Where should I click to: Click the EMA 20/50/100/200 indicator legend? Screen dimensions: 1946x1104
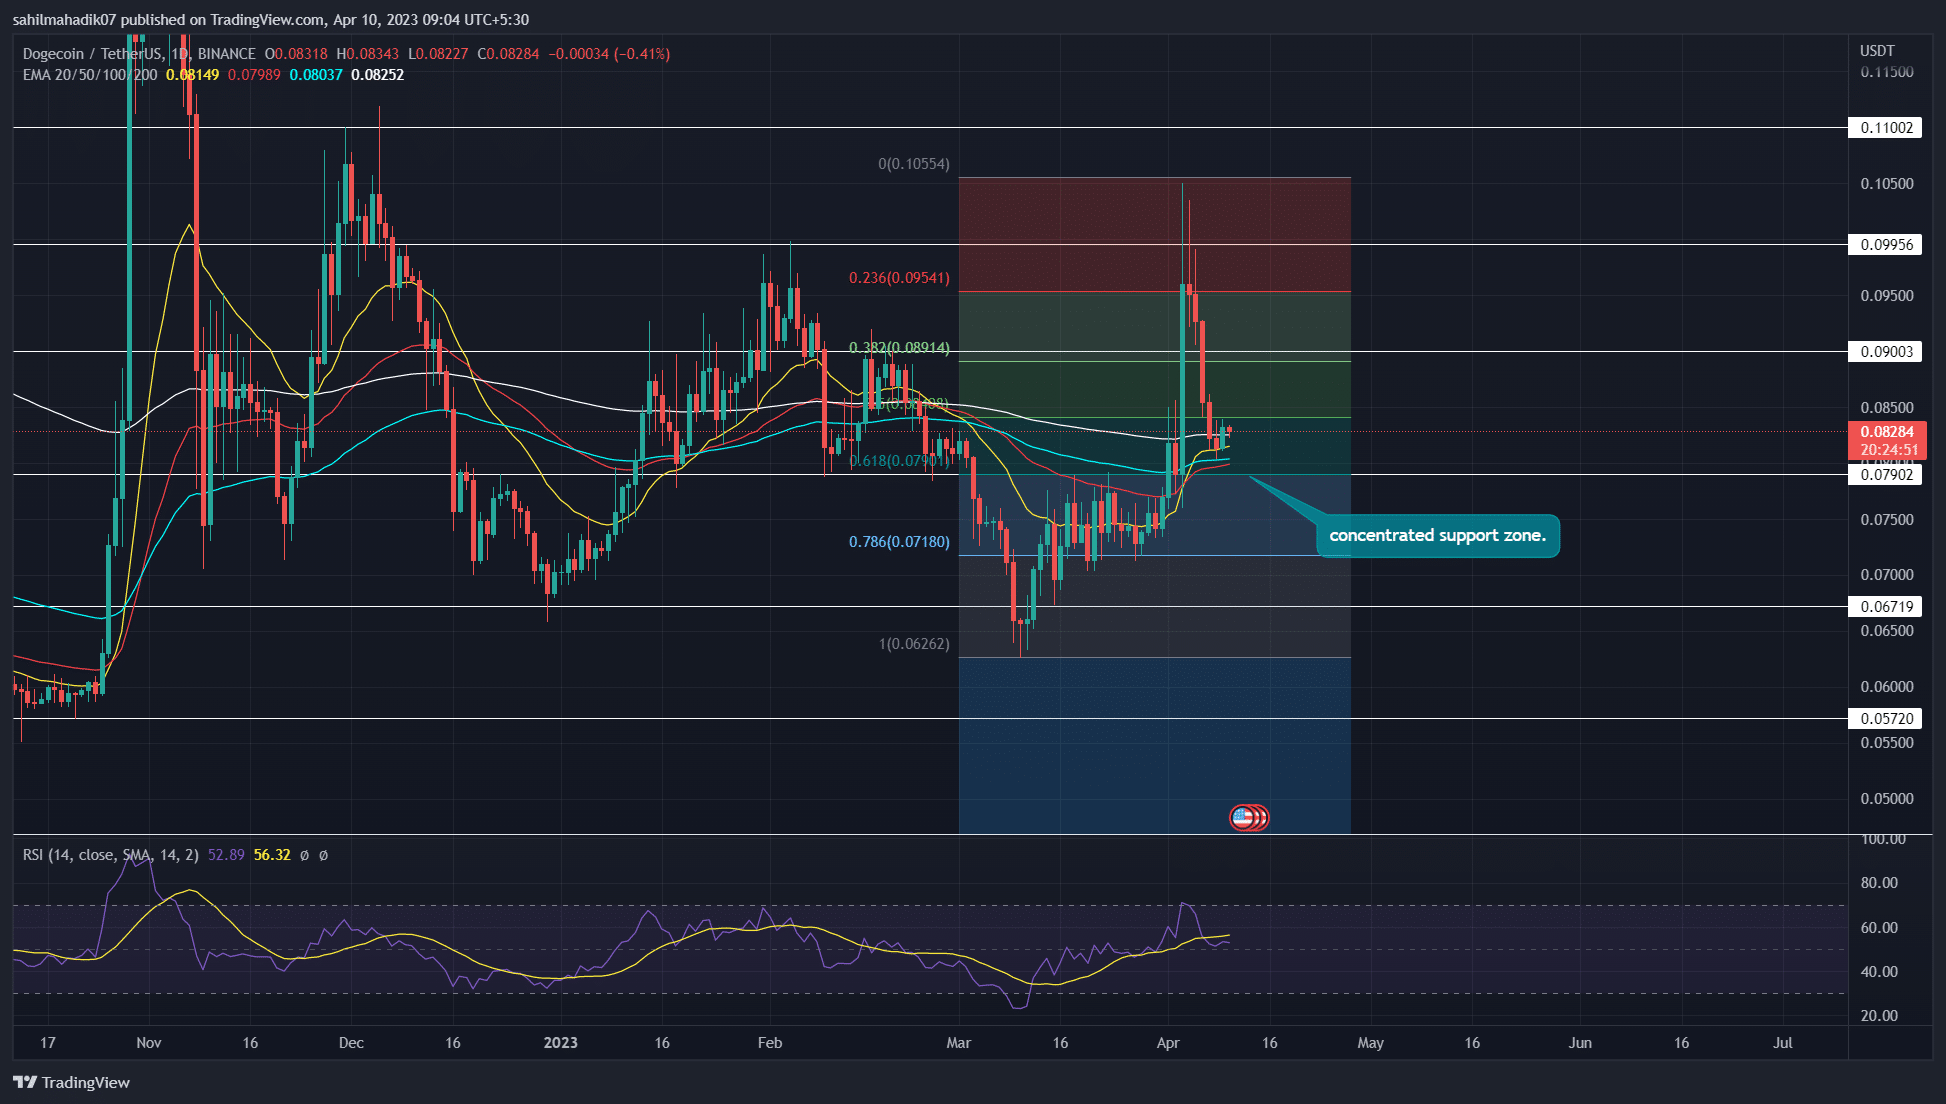[x=90, y=75]
